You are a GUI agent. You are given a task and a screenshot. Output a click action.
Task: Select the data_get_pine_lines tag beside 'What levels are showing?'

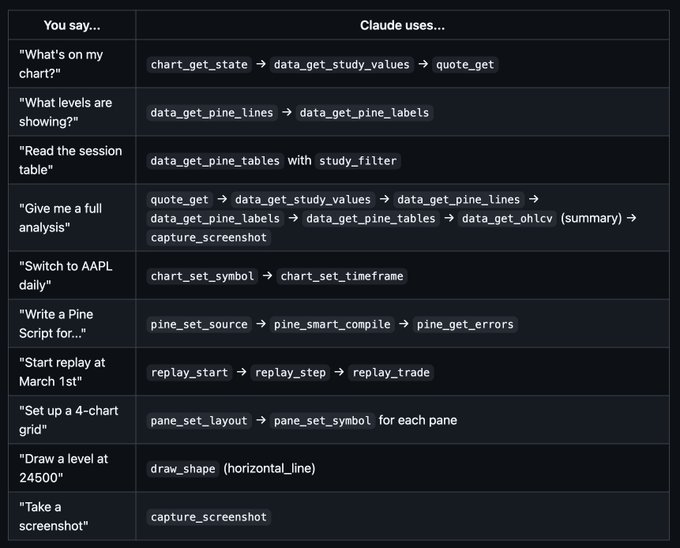pos(212,113)
